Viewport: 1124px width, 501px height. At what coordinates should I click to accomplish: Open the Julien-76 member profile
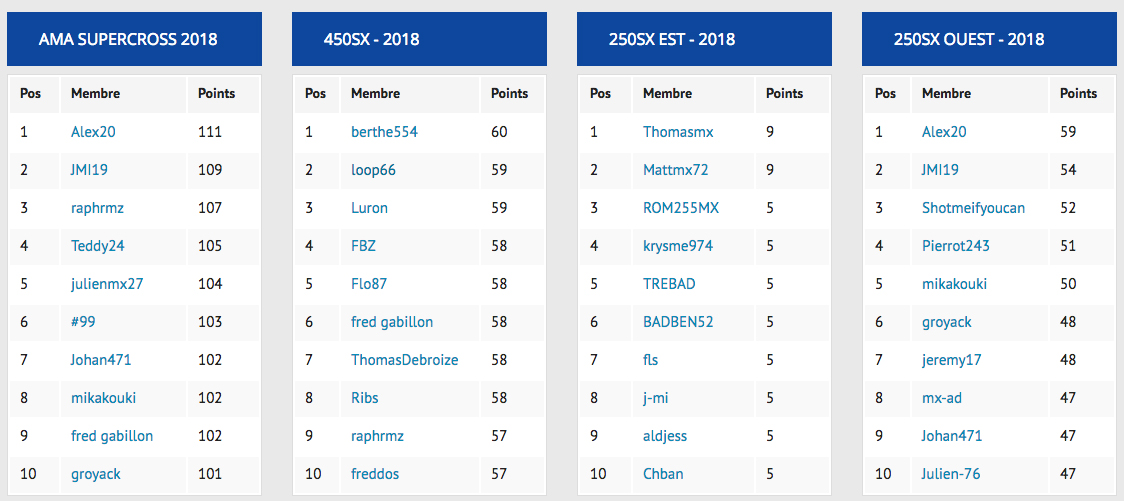(x=951, y=474)
